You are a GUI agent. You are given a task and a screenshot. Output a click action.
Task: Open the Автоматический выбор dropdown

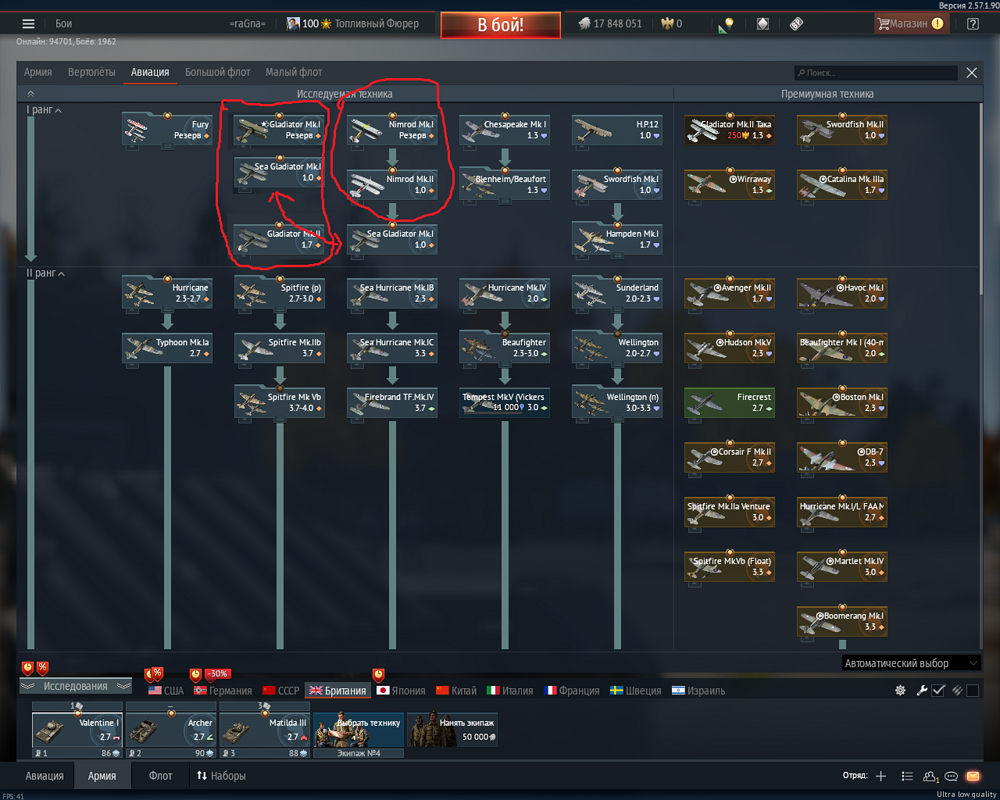click(911, 663)
